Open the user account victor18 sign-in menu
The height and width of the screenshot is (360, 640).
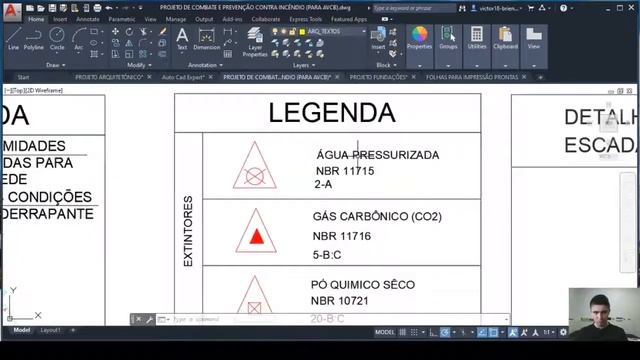click(x=496, y=8)
